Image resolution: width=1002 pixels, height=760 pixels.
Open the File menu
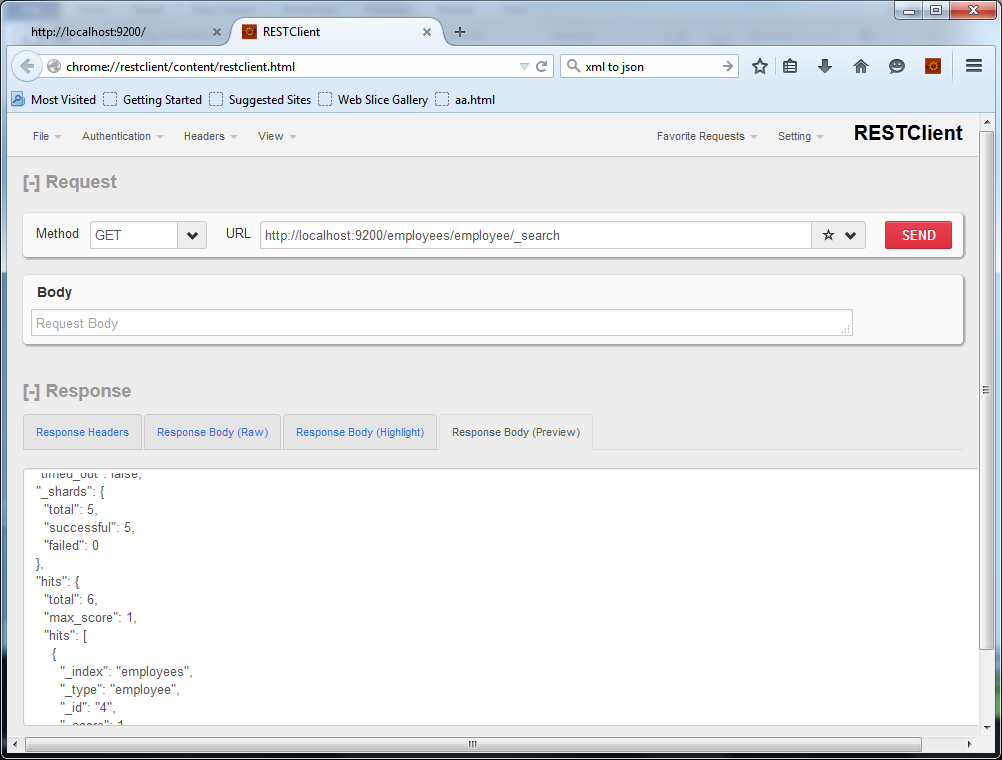coord(47,136)
